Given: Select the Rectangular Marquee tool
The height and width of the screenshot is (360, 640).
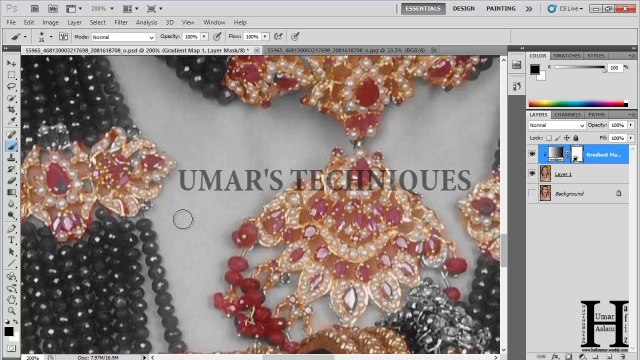Looking at the screenshot, I should 11,75.
